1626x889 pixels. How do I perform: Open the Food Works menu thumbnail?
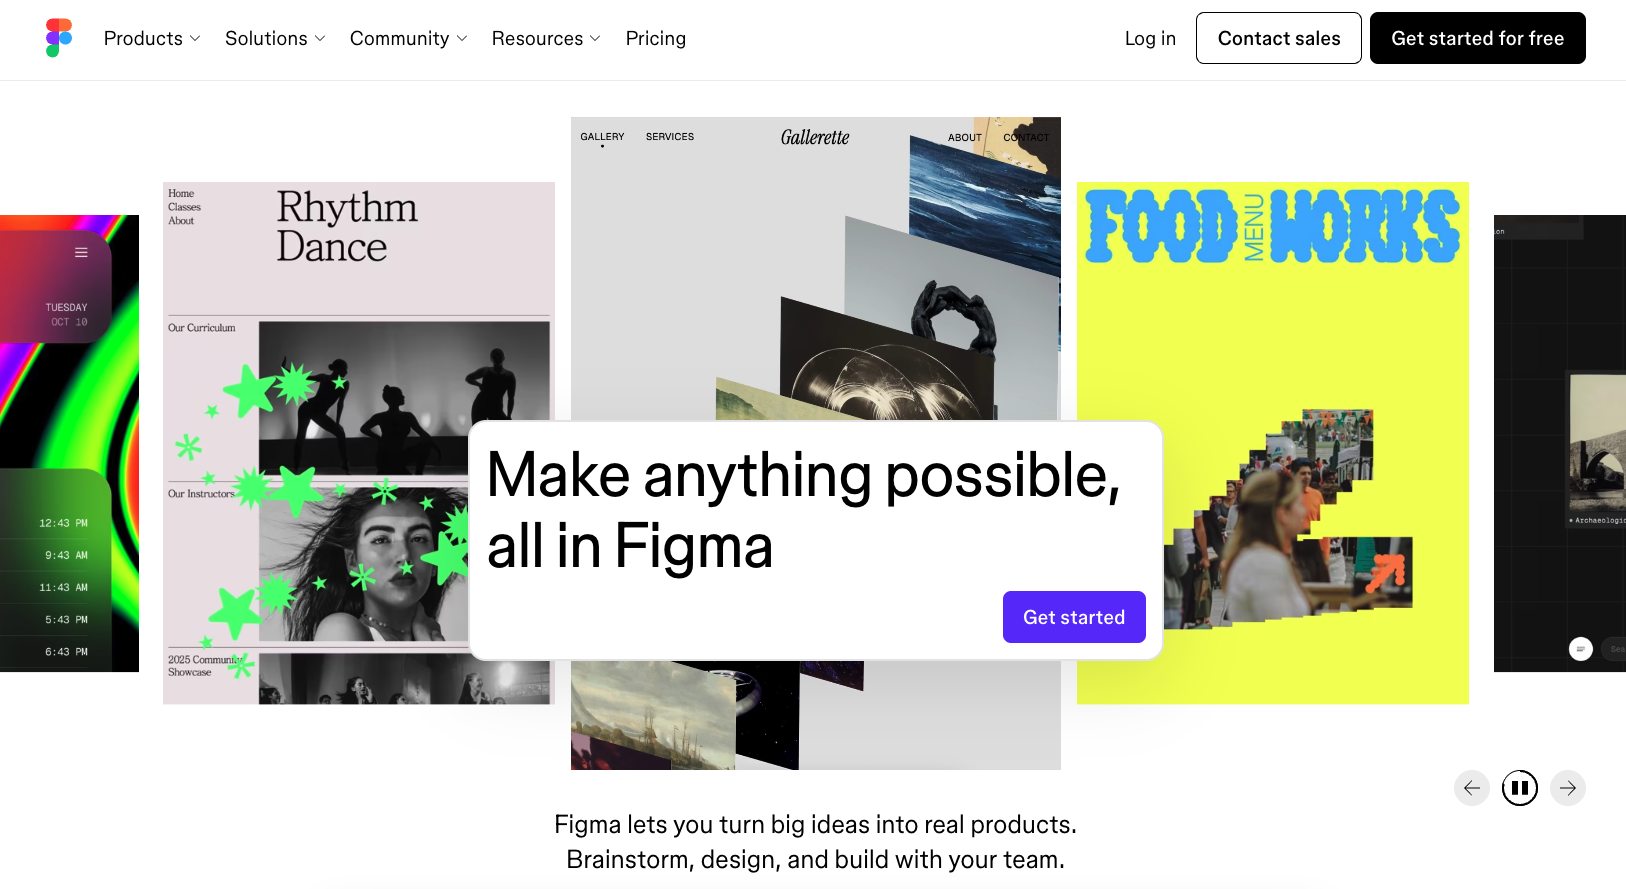pyautogui.click(x=1273, y=443)
